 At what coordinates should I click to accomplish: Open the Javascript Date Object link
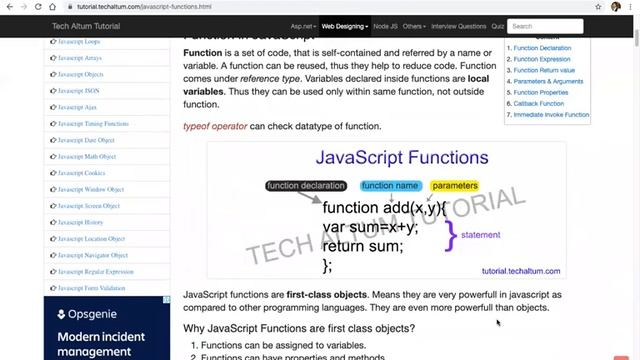click(x=86, y=140)
